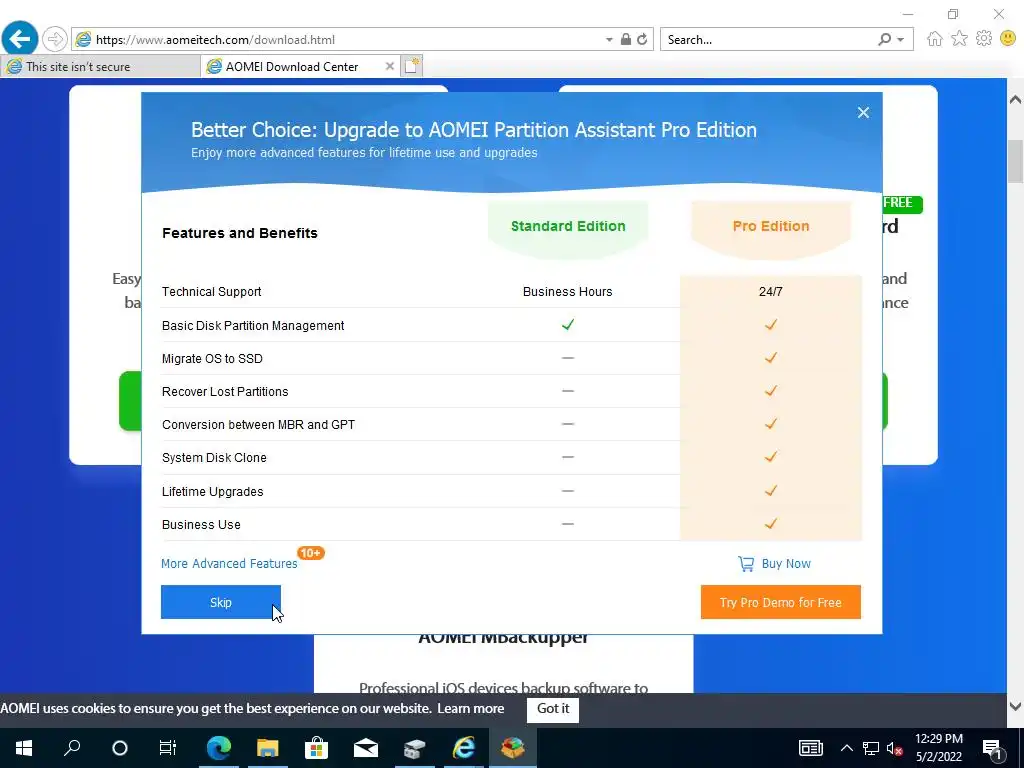The height and width of the screenshot is (768, 1024).
Task: Open More Advanced Features link
Action: [x=229, y=564]
